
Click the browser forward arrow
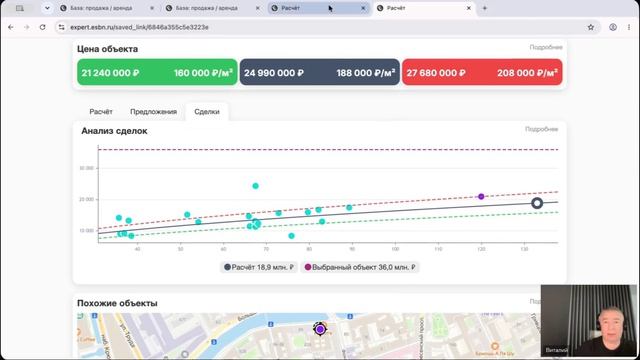pos(27,27)
